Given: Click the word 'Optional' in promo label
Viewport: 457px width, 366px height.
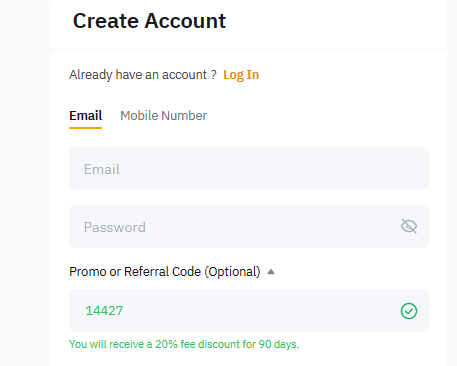Looking at the screenshot, I should point(232,272).
